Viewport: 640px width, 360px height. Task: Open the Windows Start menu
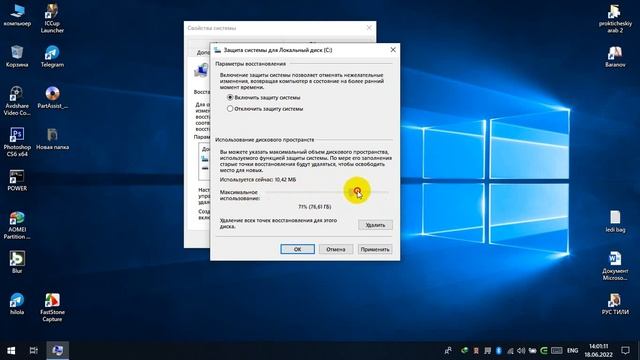[x=11, y=350]
